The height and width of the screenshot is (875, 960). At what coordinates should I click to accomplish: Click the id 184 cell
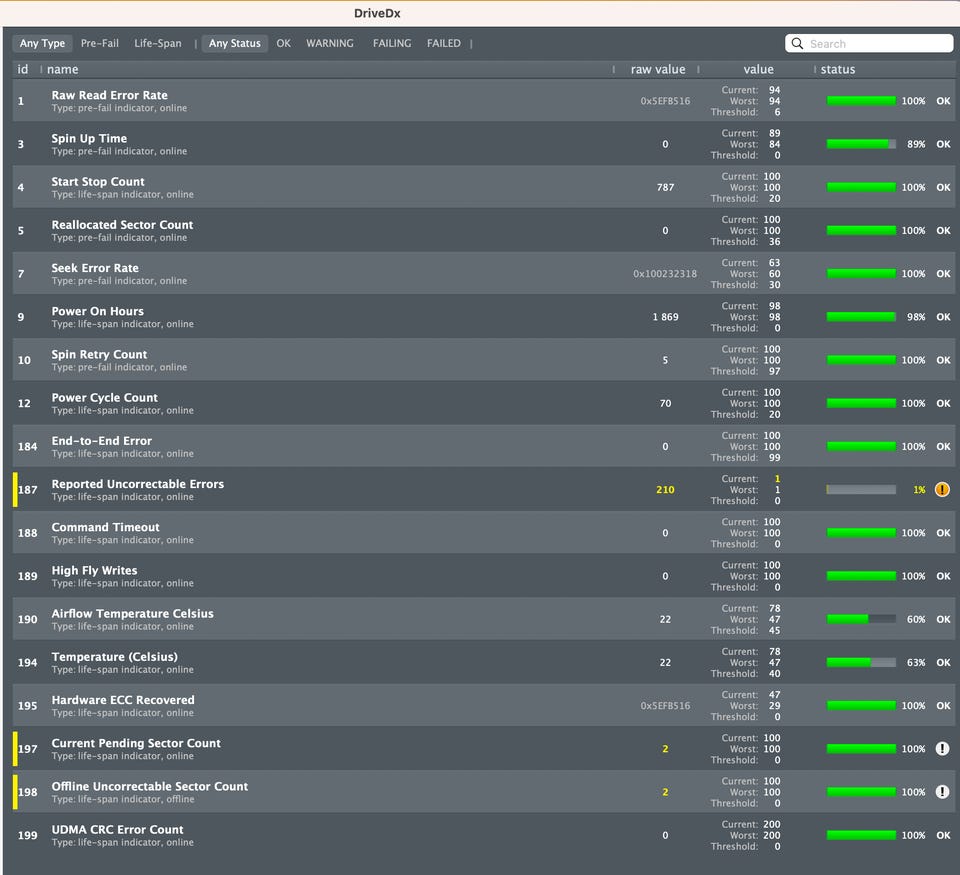tap(28, 446)
